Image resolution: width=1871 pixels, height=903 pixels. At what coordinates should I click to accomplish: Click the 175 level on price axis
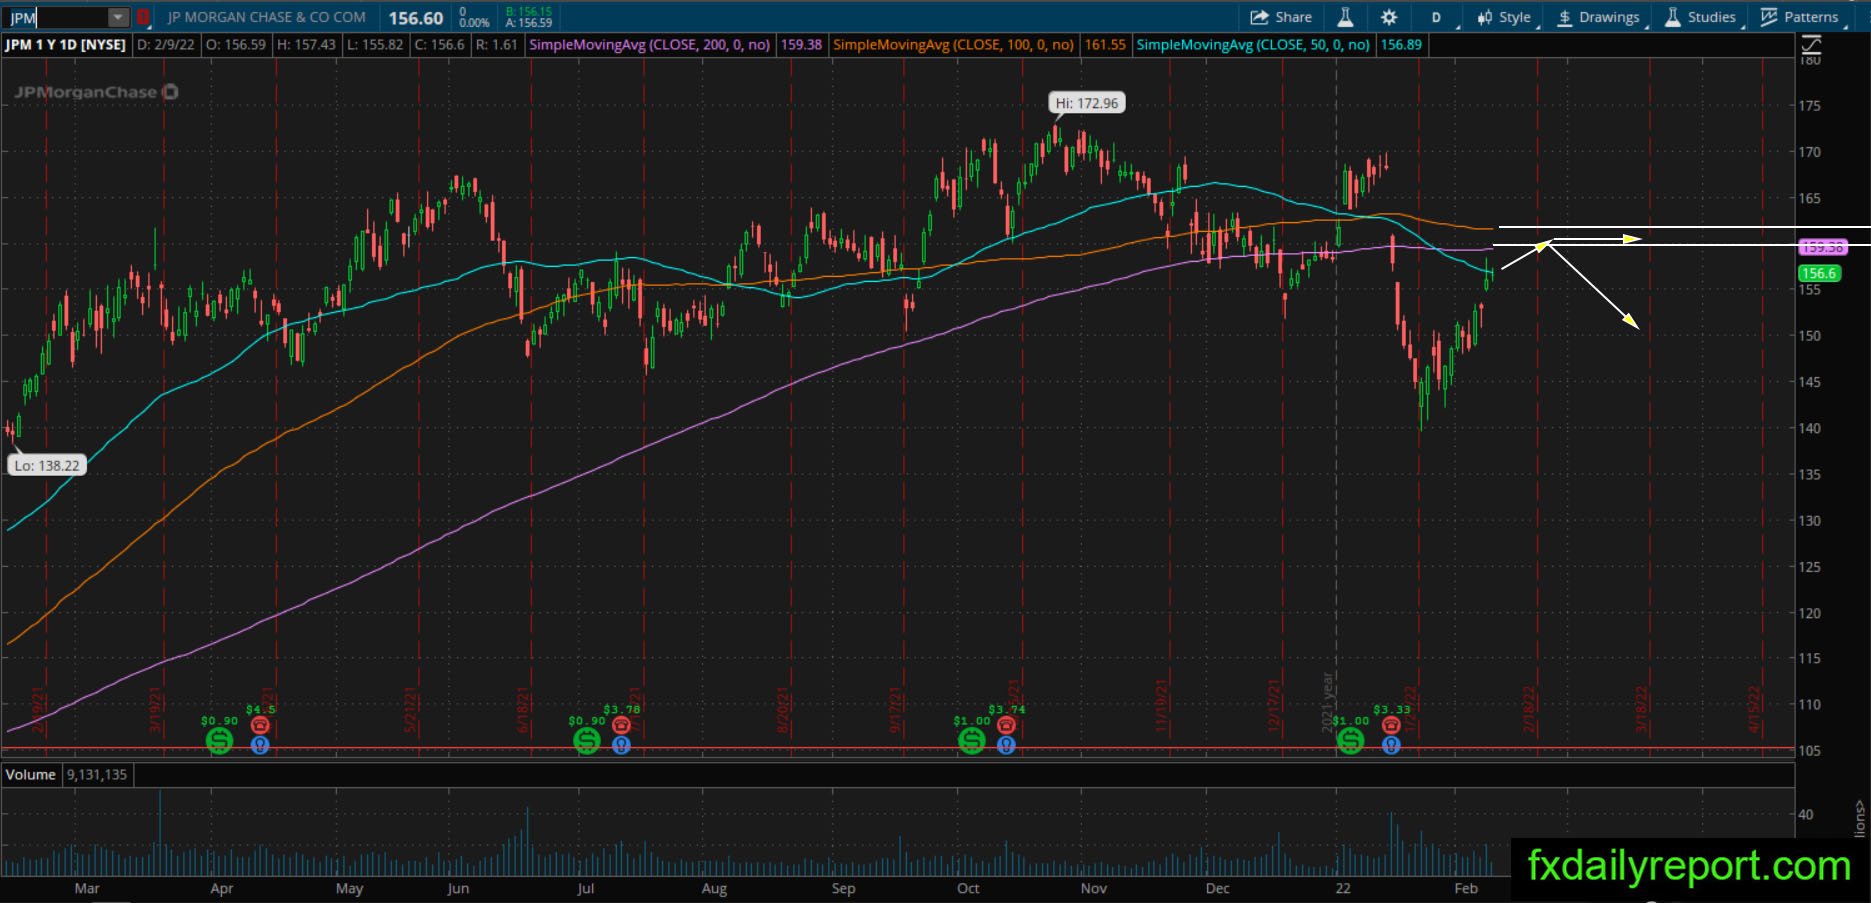[x=1809, y=106]
